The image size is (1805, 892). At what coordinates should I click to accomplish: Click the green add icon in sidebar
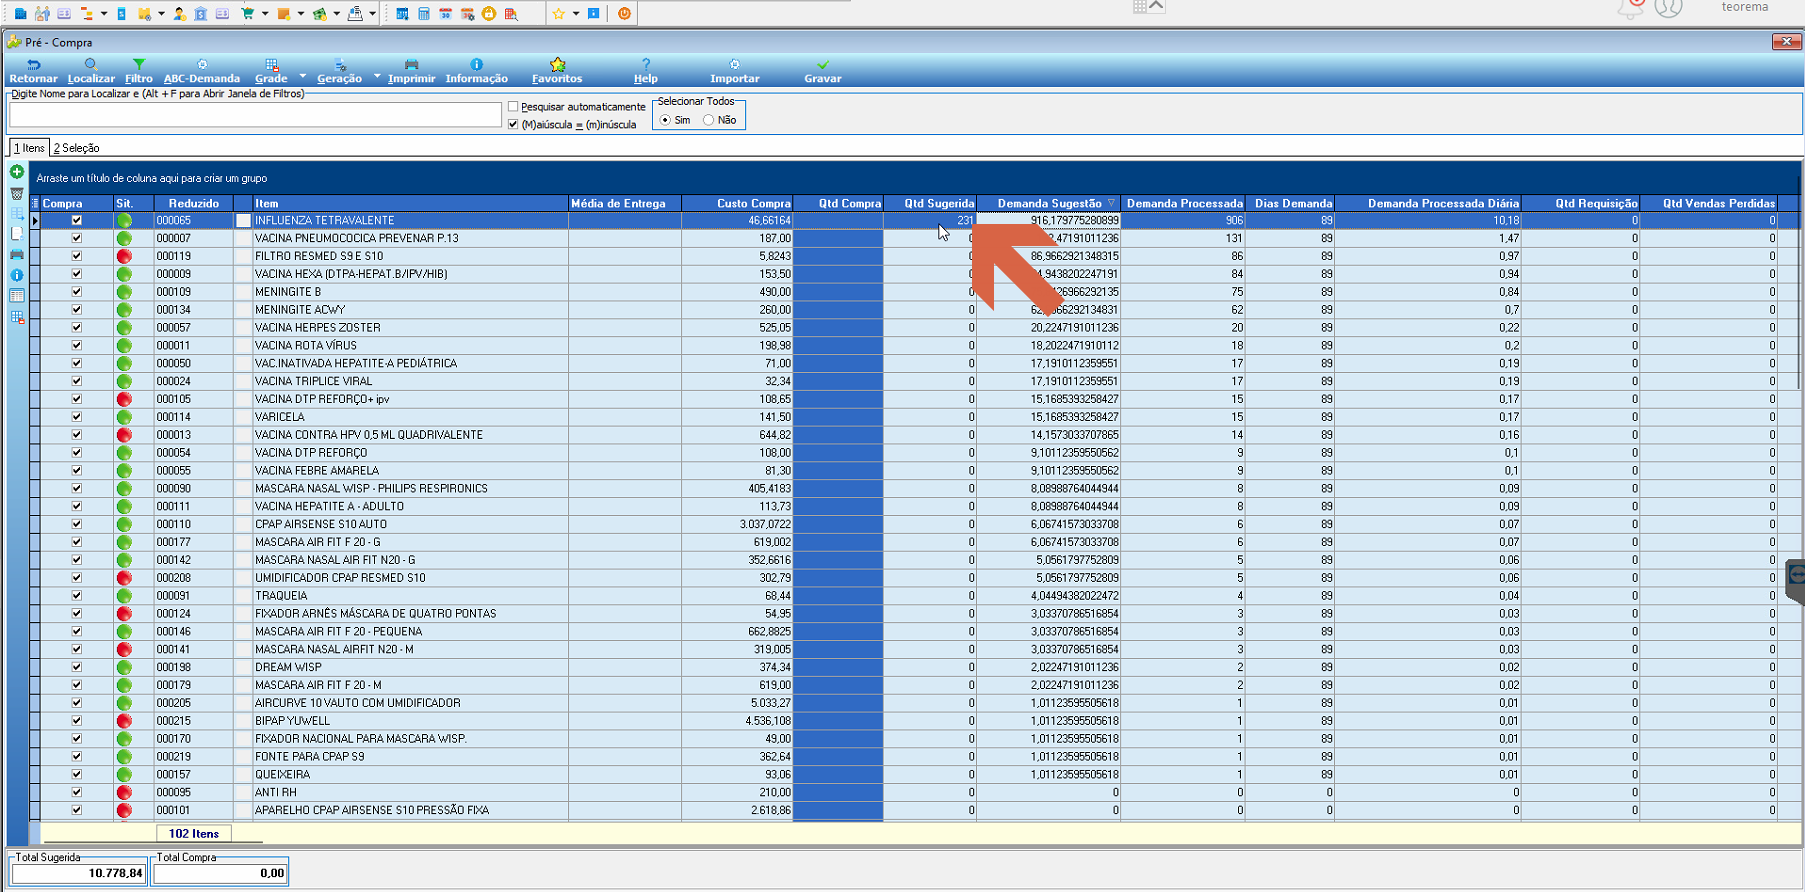click(17, 172)
